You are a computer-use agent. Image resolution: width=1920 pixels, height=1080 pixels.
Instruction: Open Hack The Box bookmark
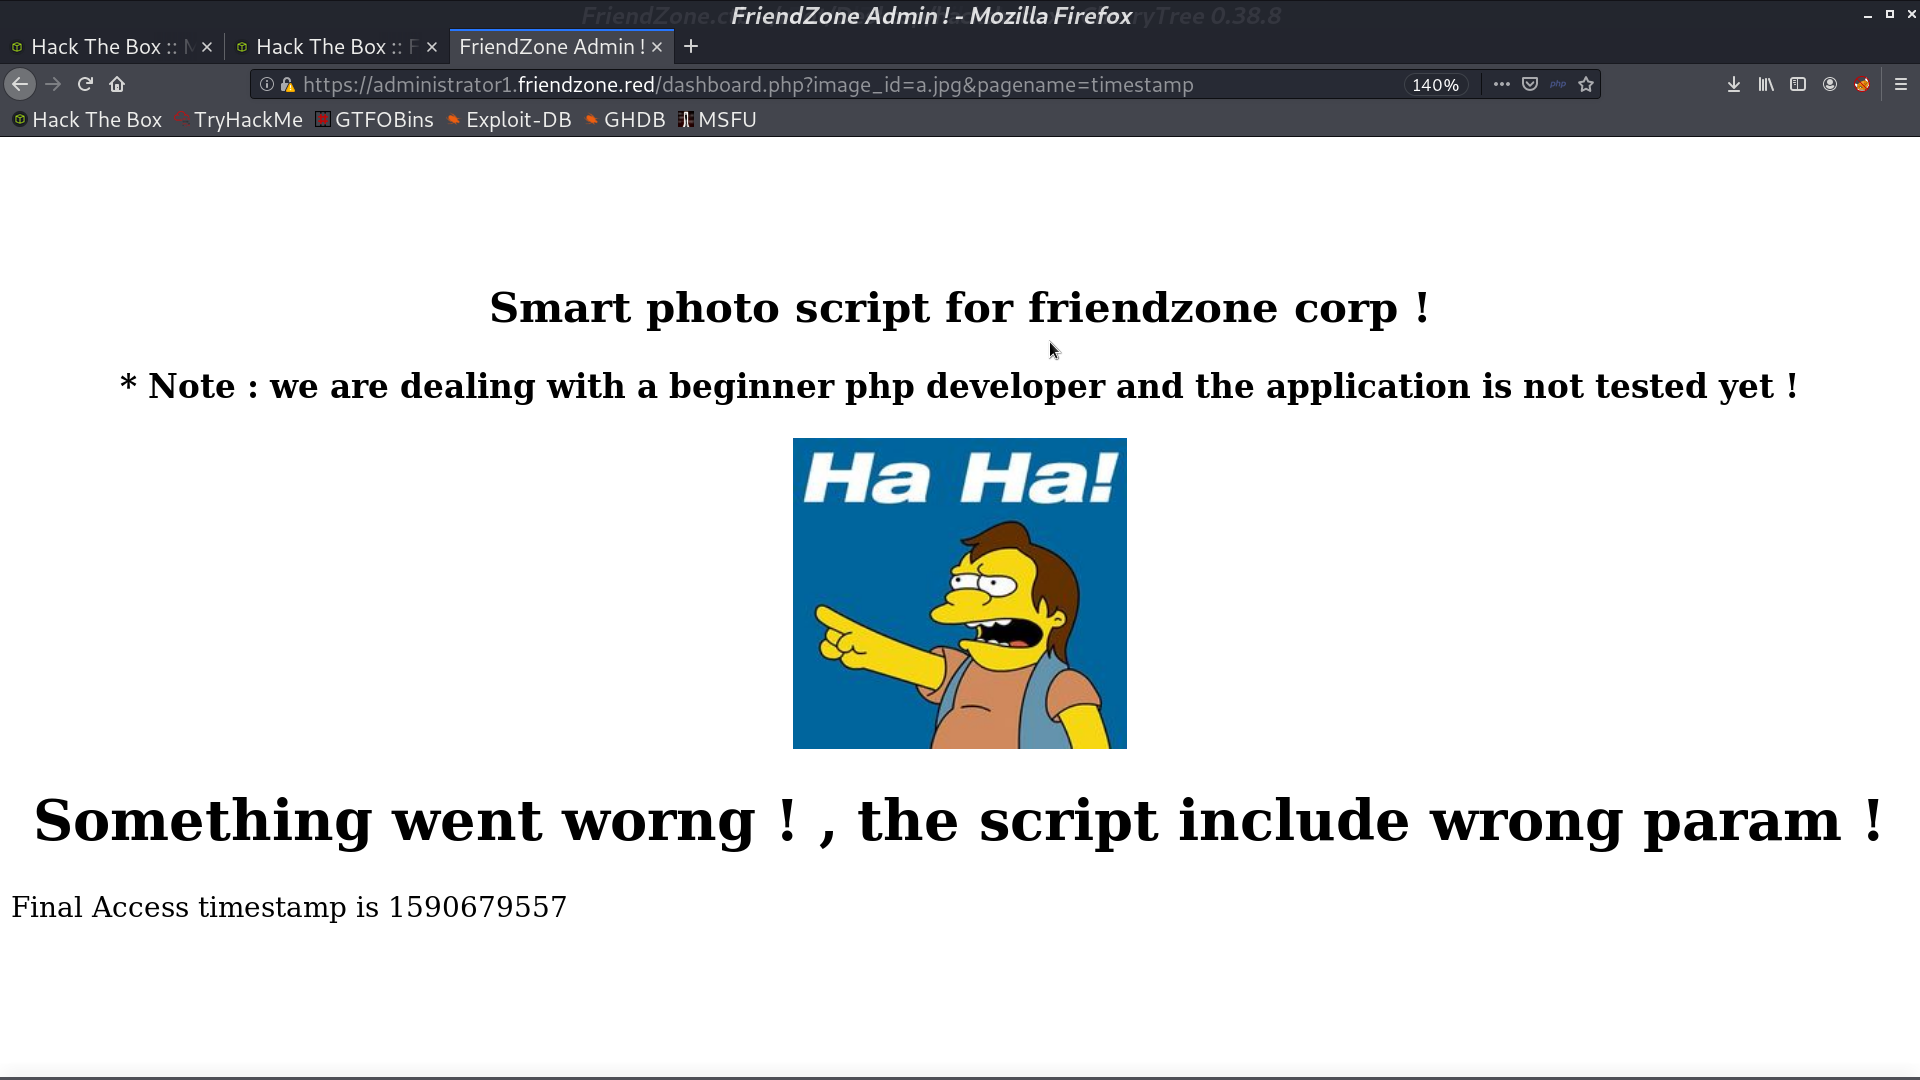tap(87, 120)
